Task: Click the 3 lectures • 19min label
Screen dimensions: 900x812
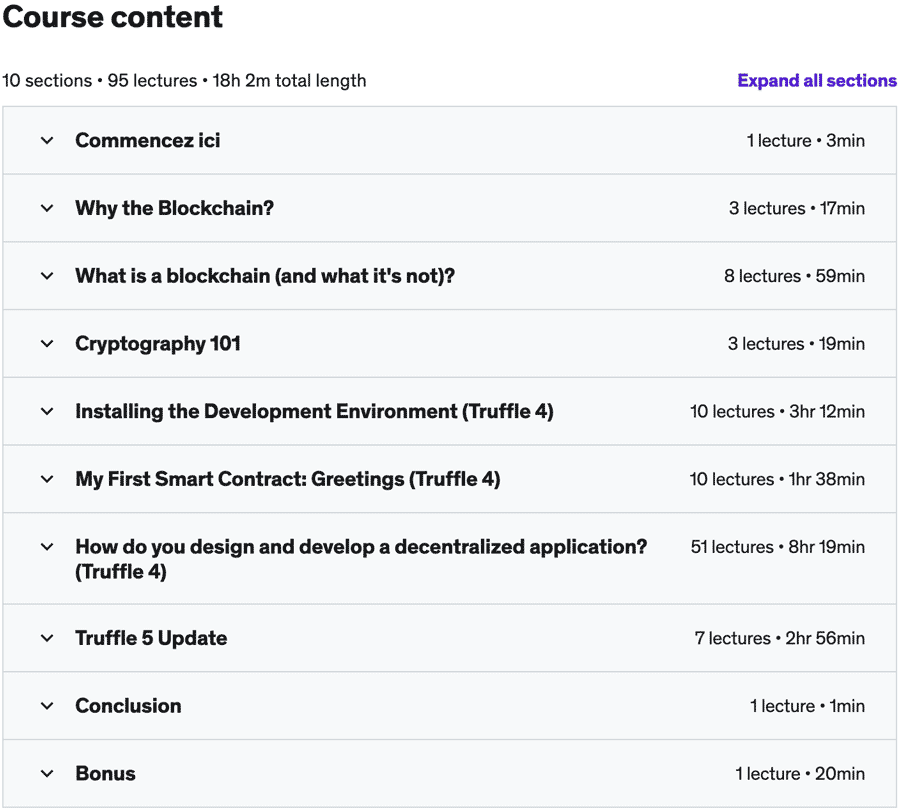Action: [796, 344]
